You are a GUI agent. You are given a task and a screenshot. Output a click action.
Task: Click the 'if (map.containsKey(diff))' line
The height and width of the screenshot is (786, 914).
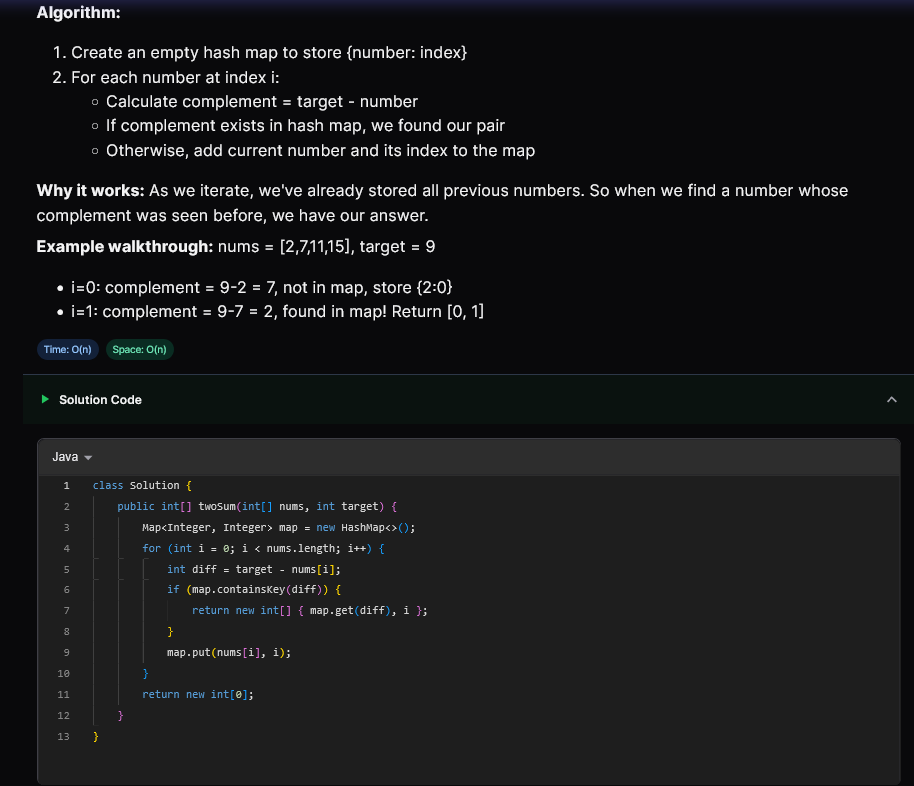(254, 590)
